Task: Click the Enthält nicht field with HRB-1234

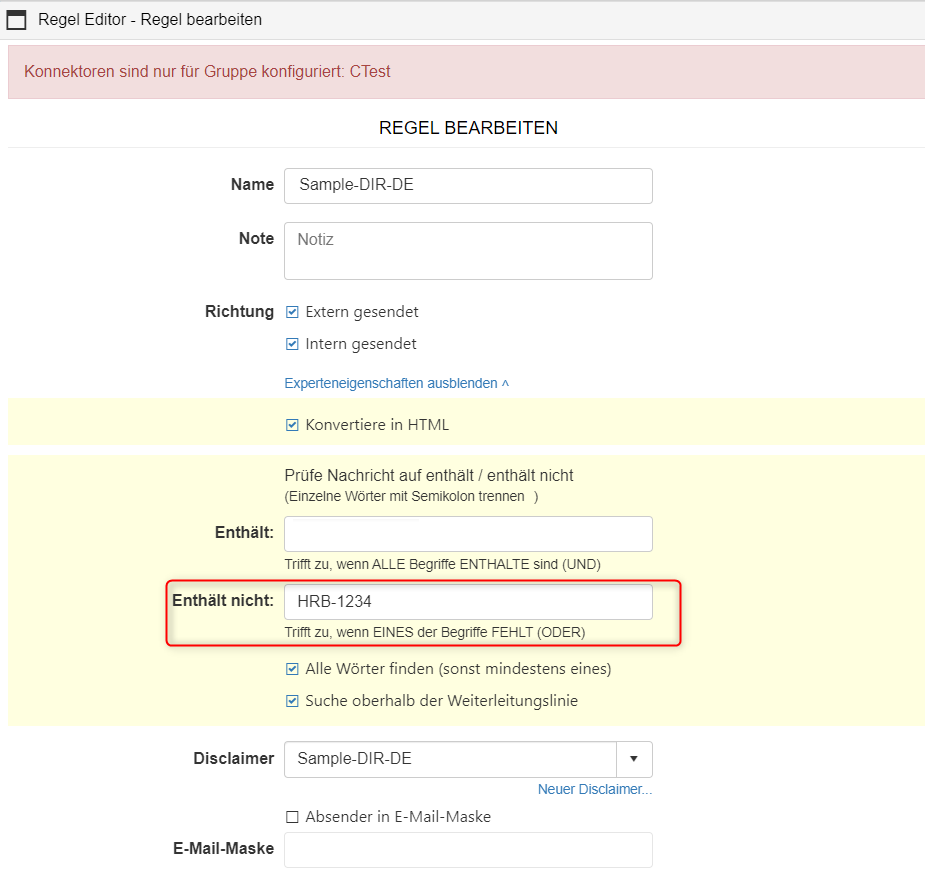Action: coord(468,602)
